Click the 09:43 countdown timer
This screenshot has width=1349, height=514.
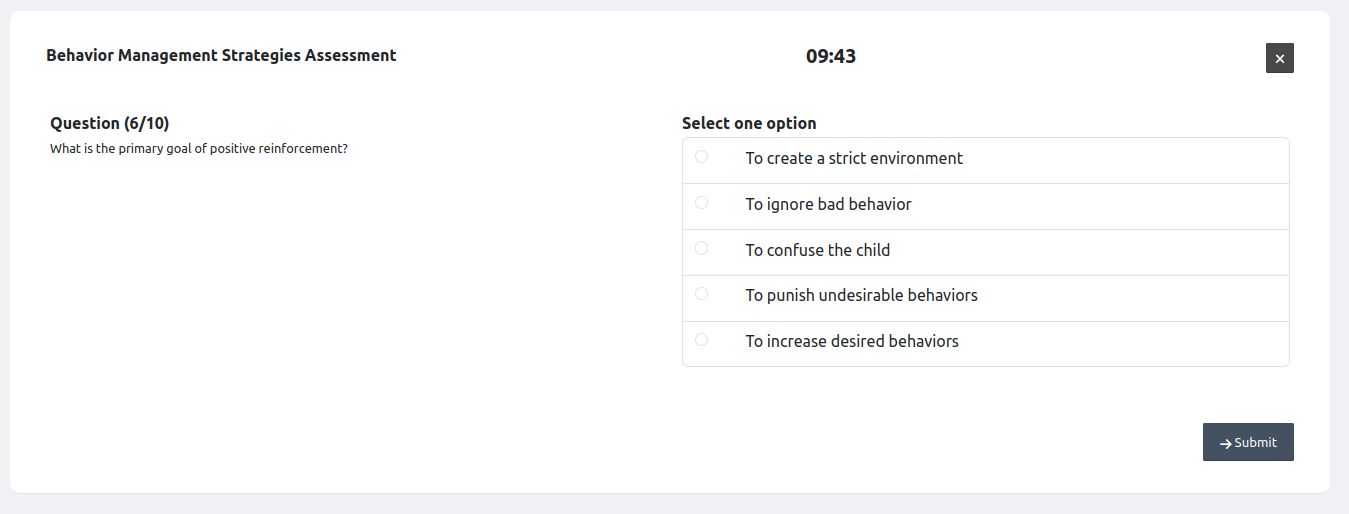pyautogui.click(x=830, y=56)
